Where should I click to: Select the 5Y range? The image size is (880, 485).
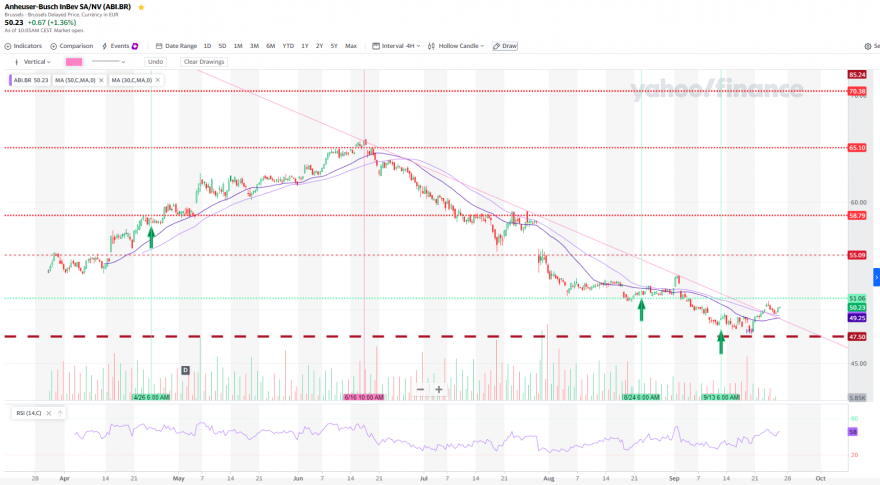(x=334, y=46)
